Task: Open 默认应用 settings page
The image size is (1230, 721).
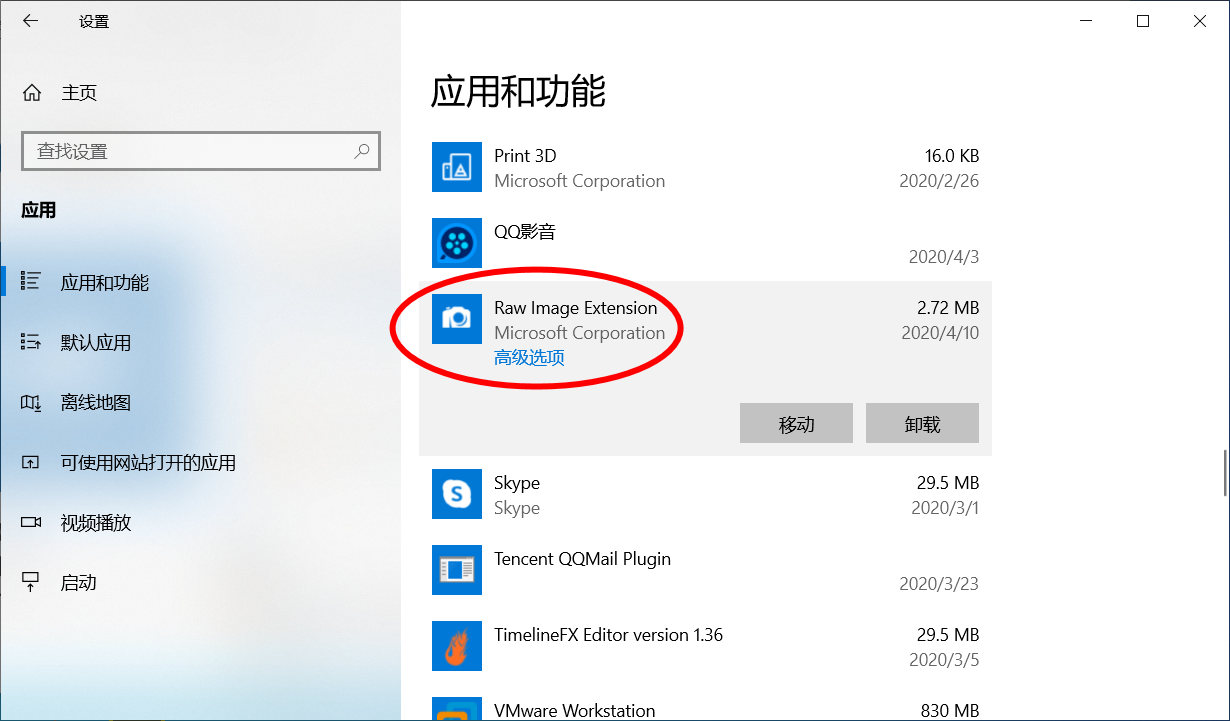Action: click(200, 342)
